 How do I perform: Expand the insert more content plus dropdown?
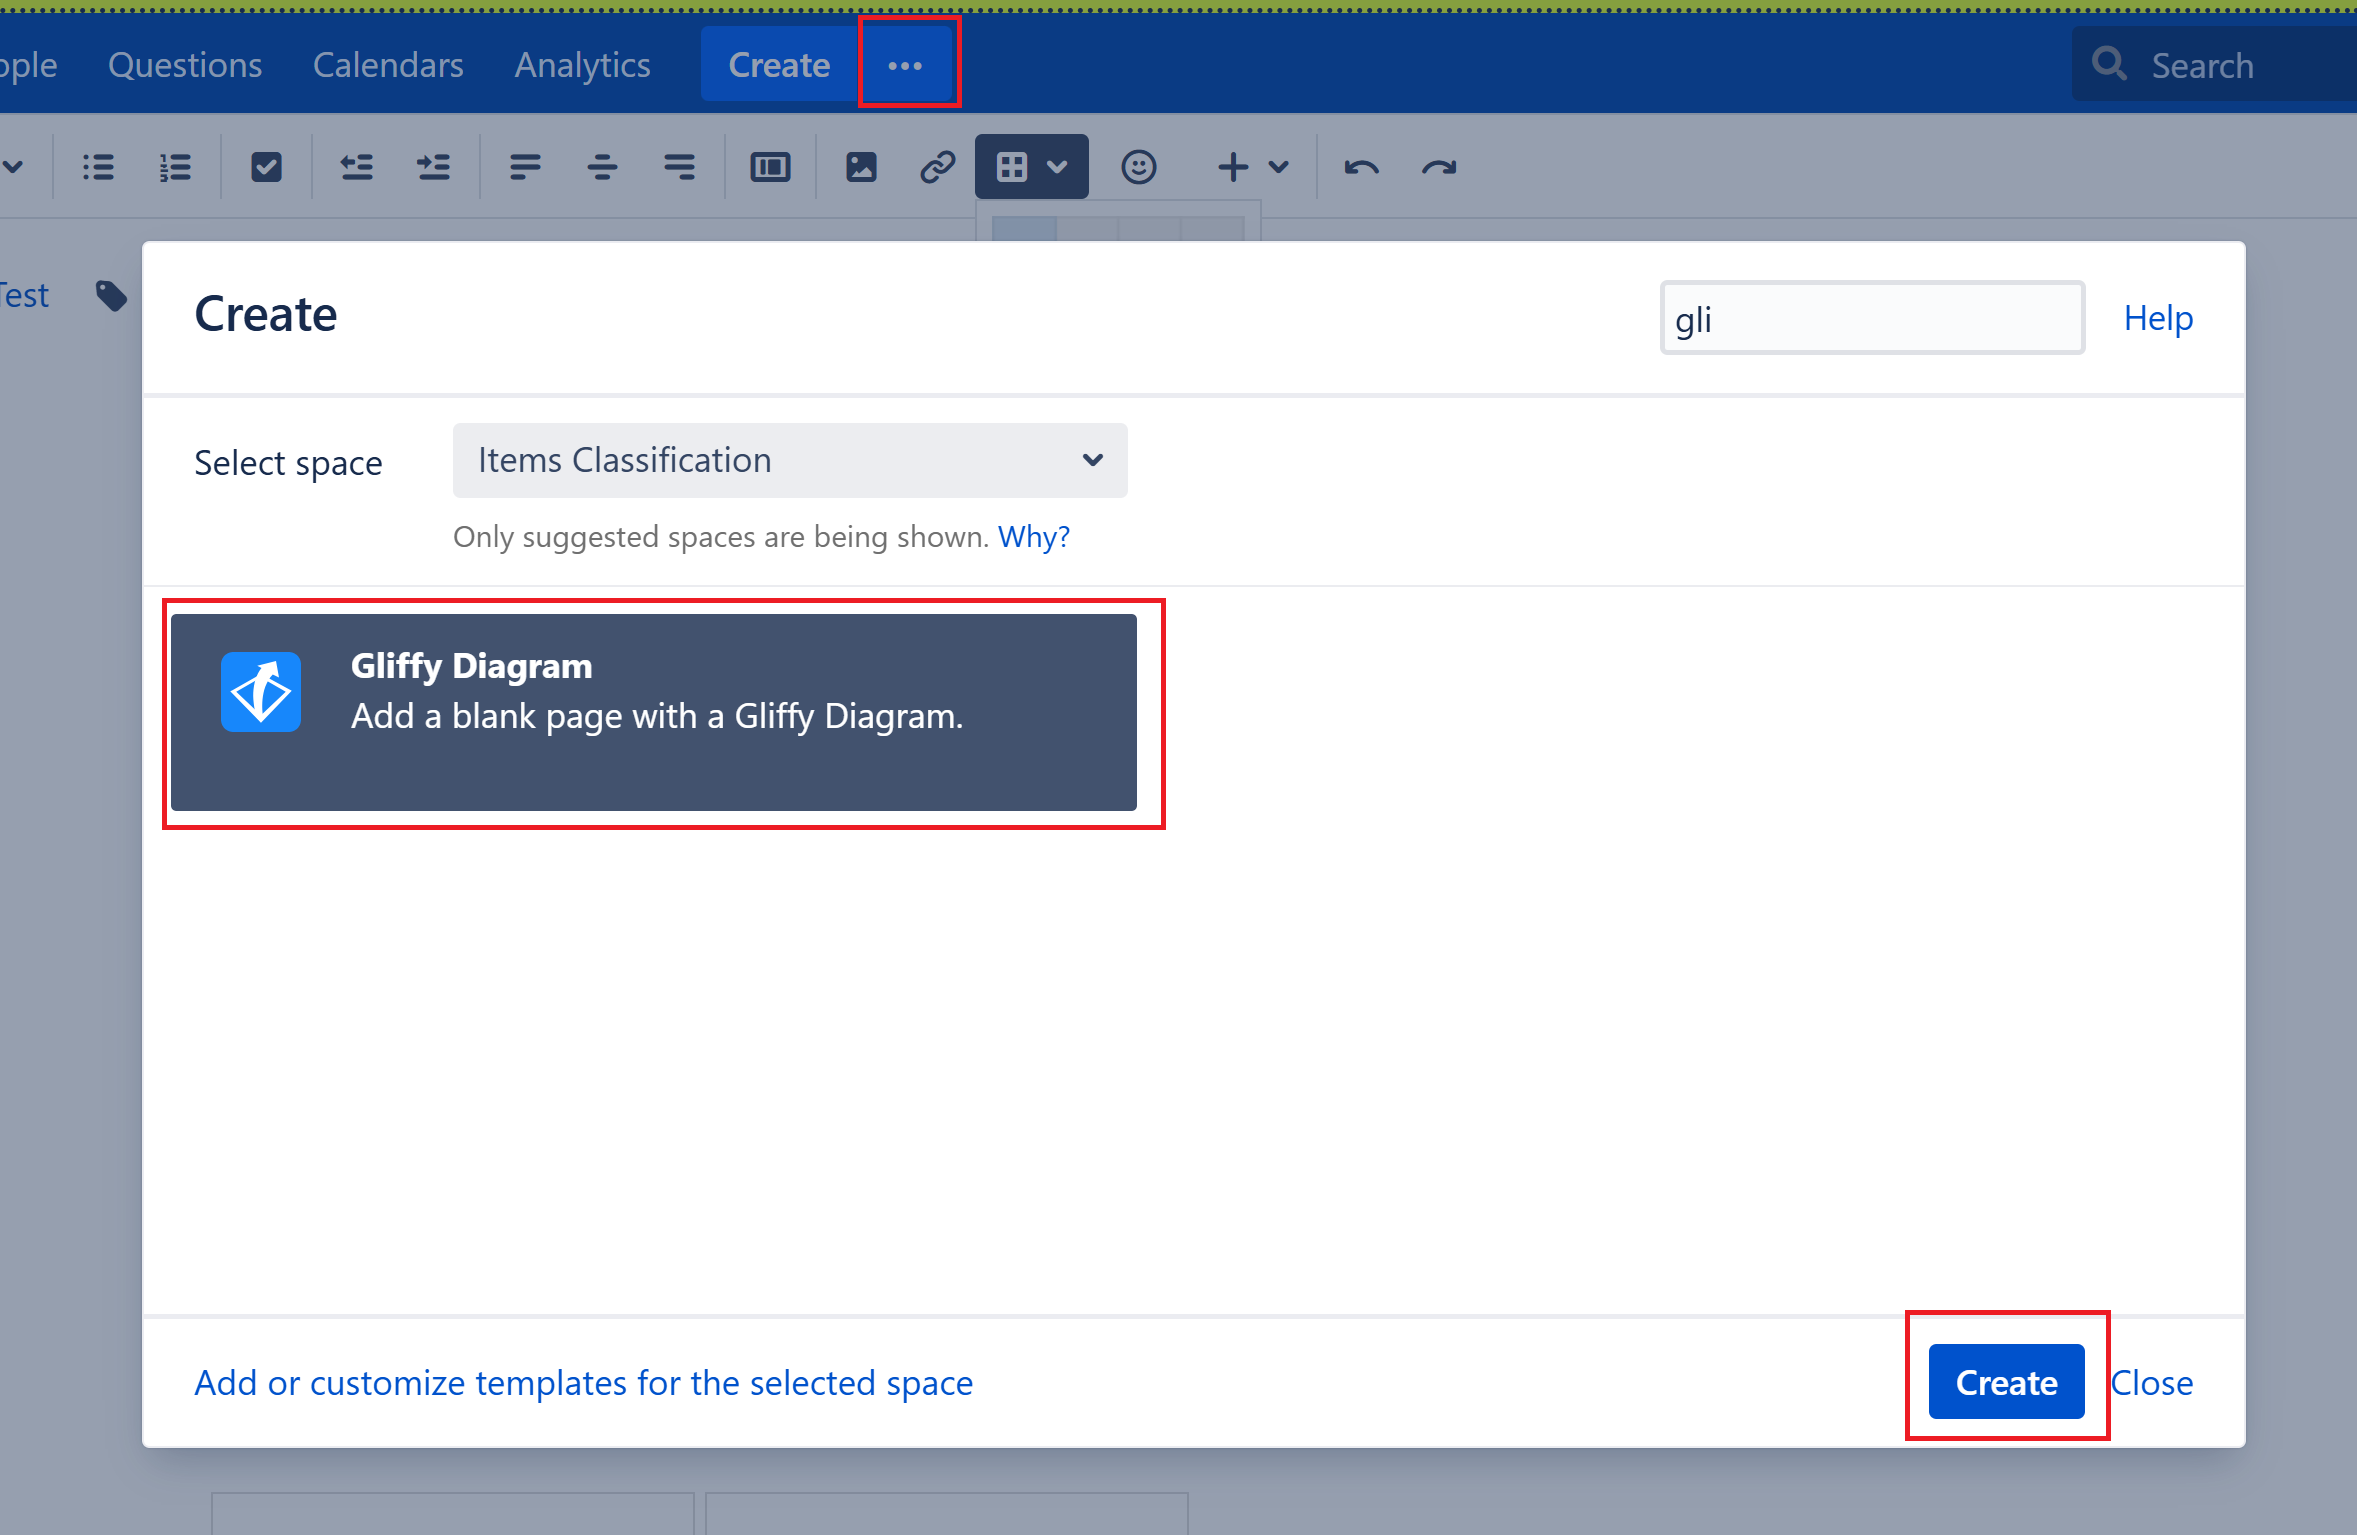[1253, 167]
